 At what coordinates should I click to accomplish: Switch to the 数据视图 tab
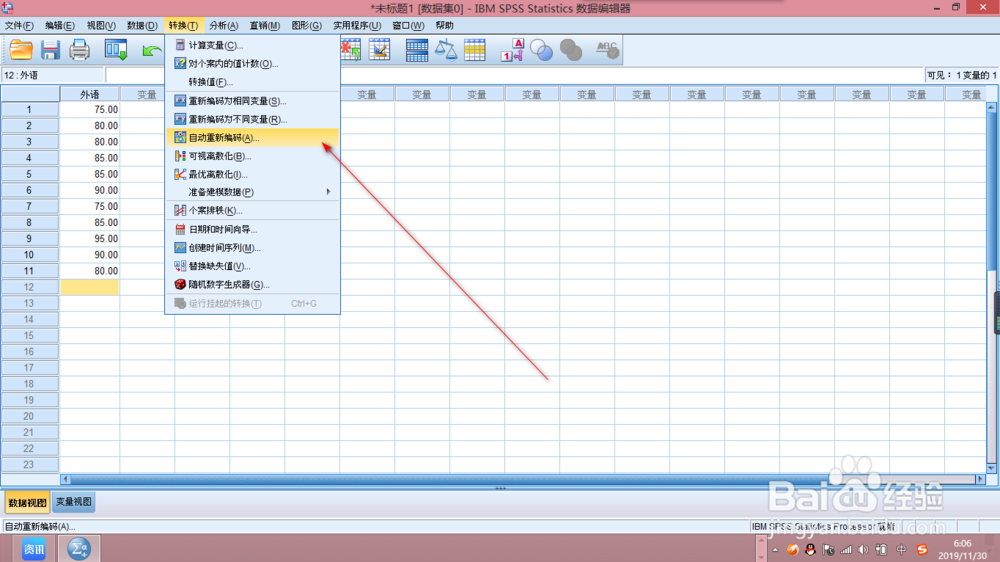pyautogui.click(x=27, y=503)
